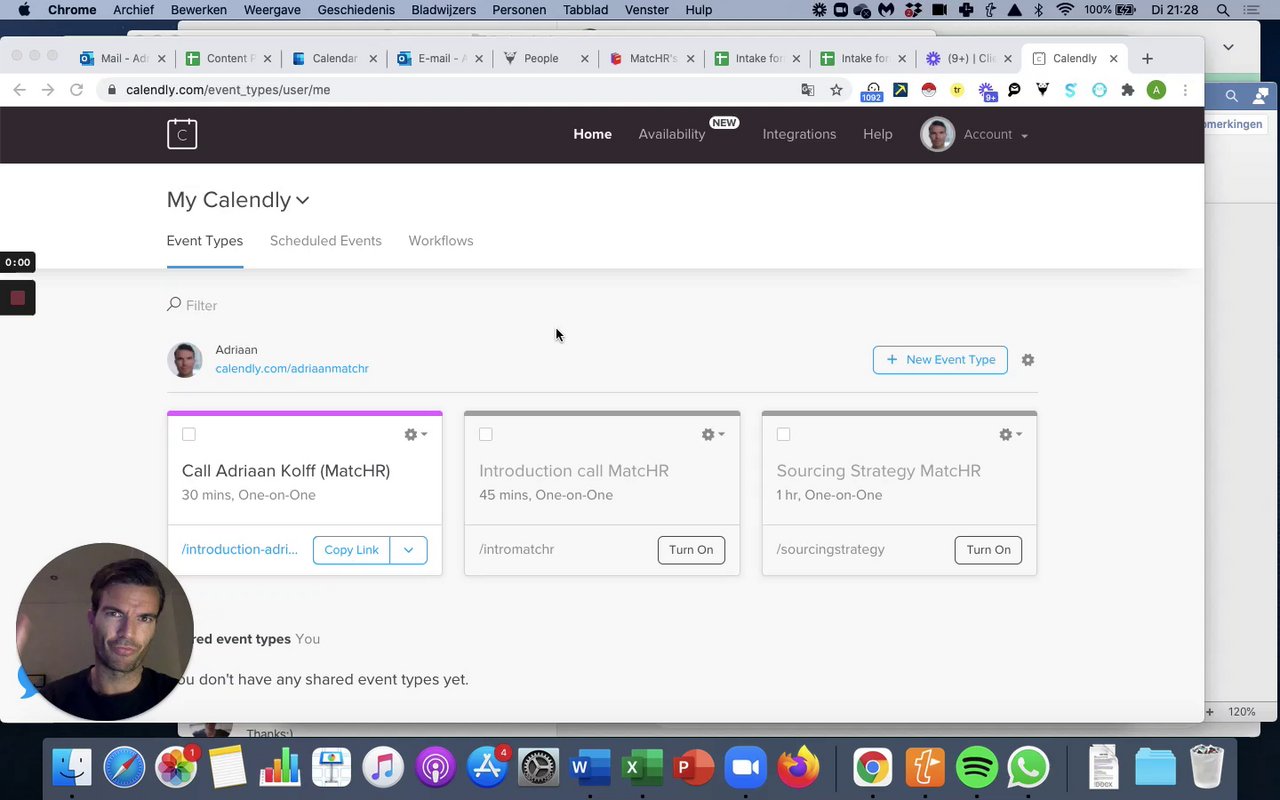The image size is (1280, 800).
Task: Switch to Workflows tab
Action: 441,241
